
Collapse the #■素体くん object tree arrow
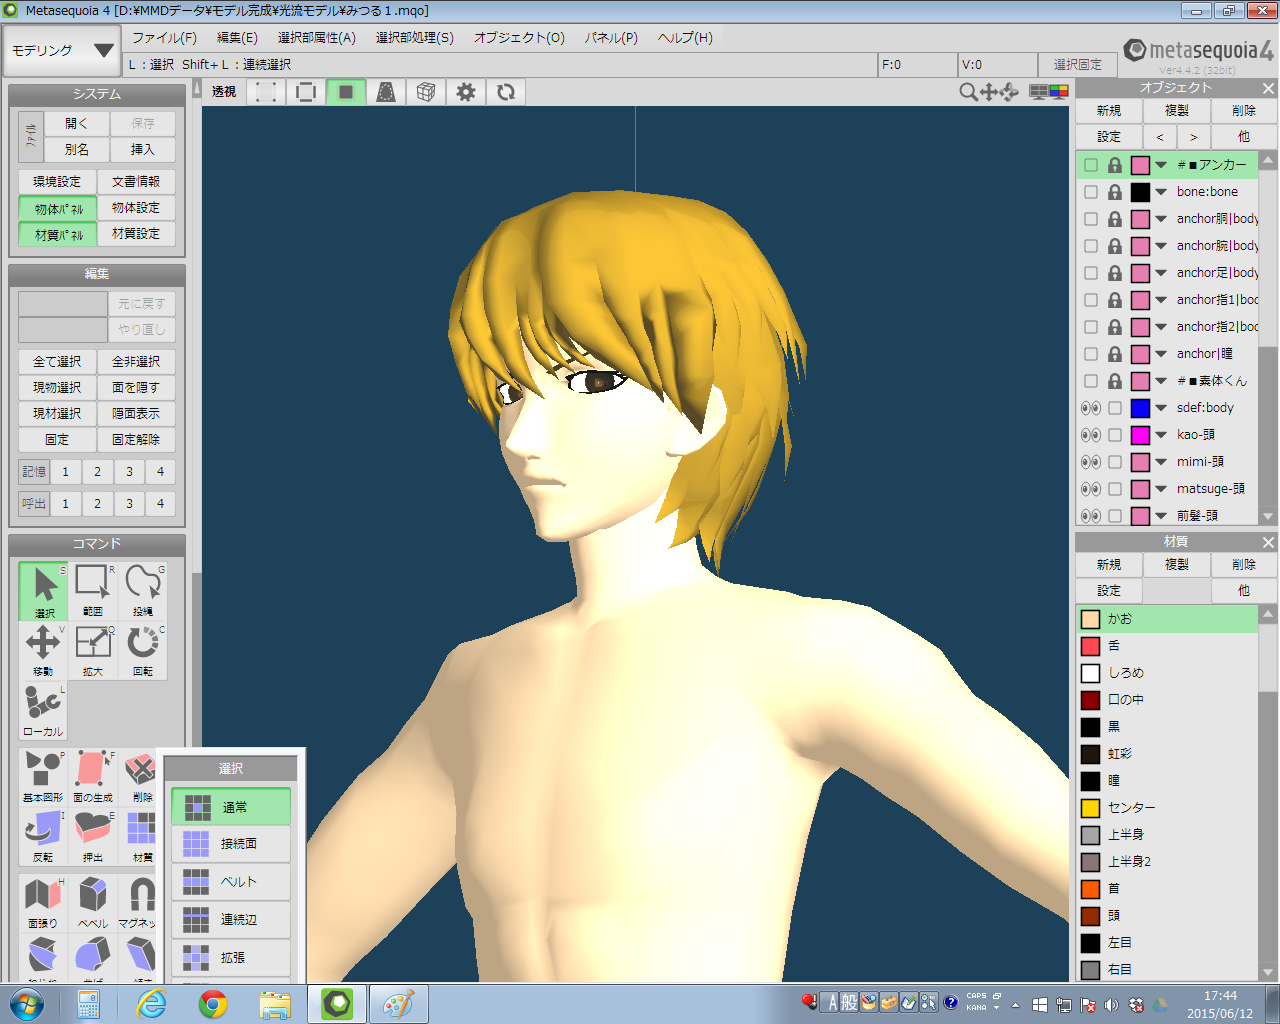(x=1161, y=381)
